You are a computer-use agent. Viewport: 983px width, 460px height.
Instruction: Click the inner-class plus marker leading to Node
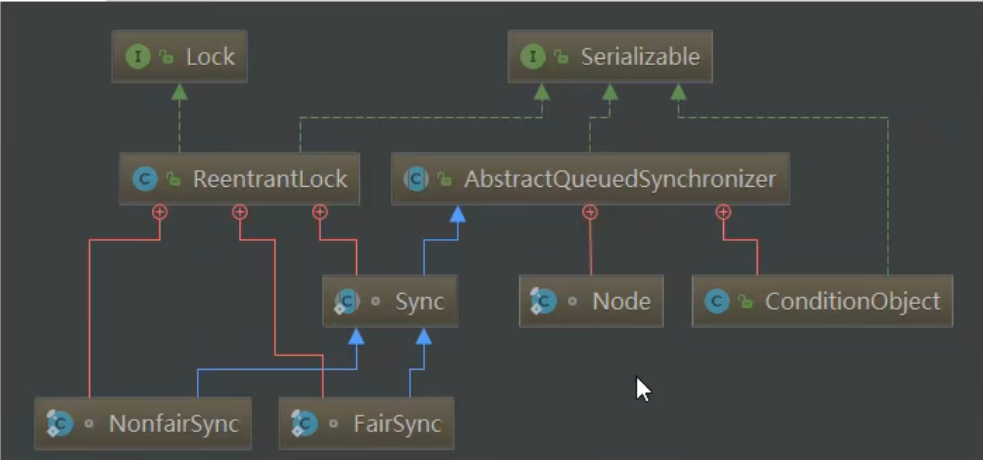point(589,212)
